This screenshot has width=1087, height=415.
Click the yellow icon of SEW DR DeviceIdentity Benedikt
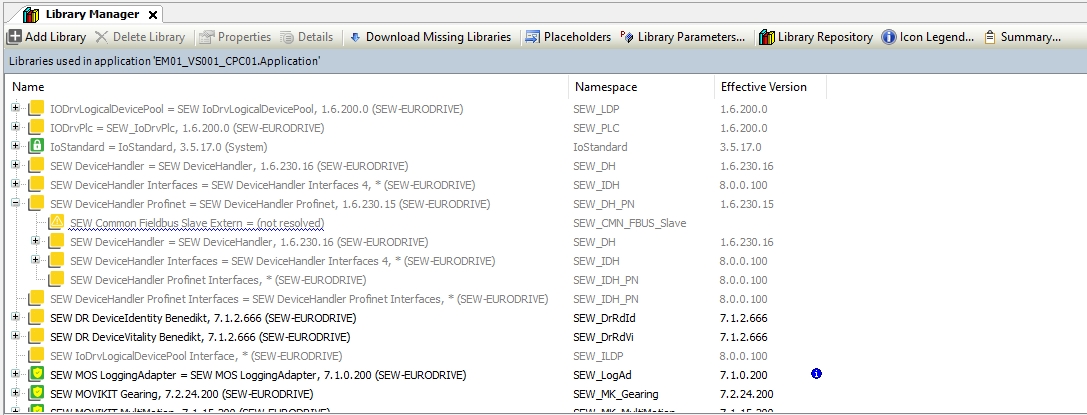(36, 318)
